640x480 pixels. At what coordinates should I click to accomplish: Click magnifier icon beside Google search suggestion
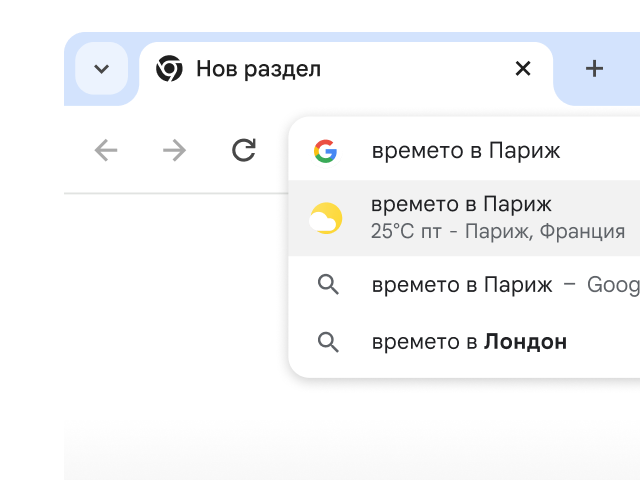tap(328, 285)
